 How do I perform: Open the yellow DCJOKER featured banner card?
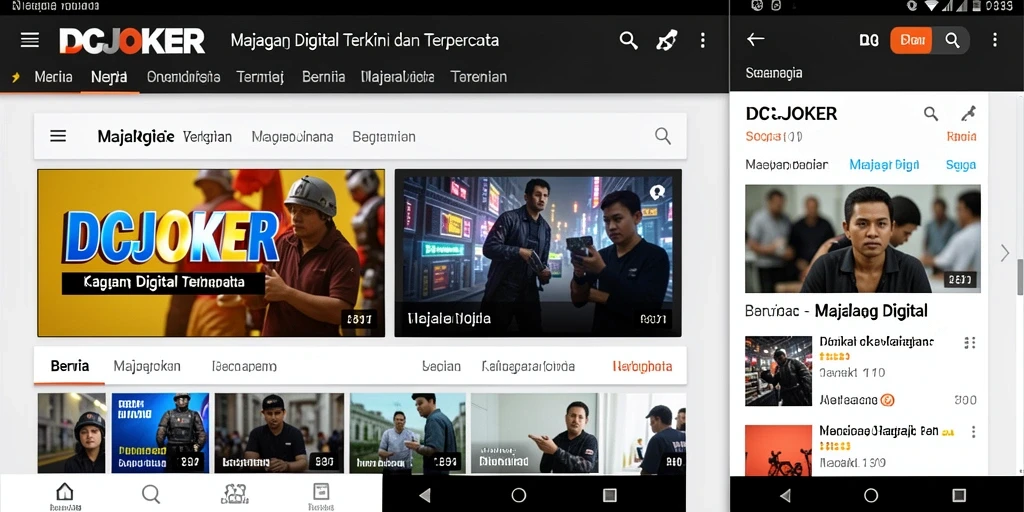tap(211, 253)
